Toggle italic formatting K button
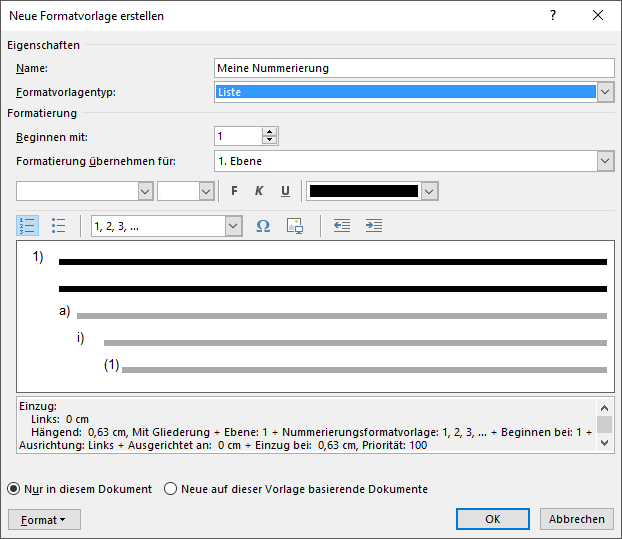 pos(259,191)
